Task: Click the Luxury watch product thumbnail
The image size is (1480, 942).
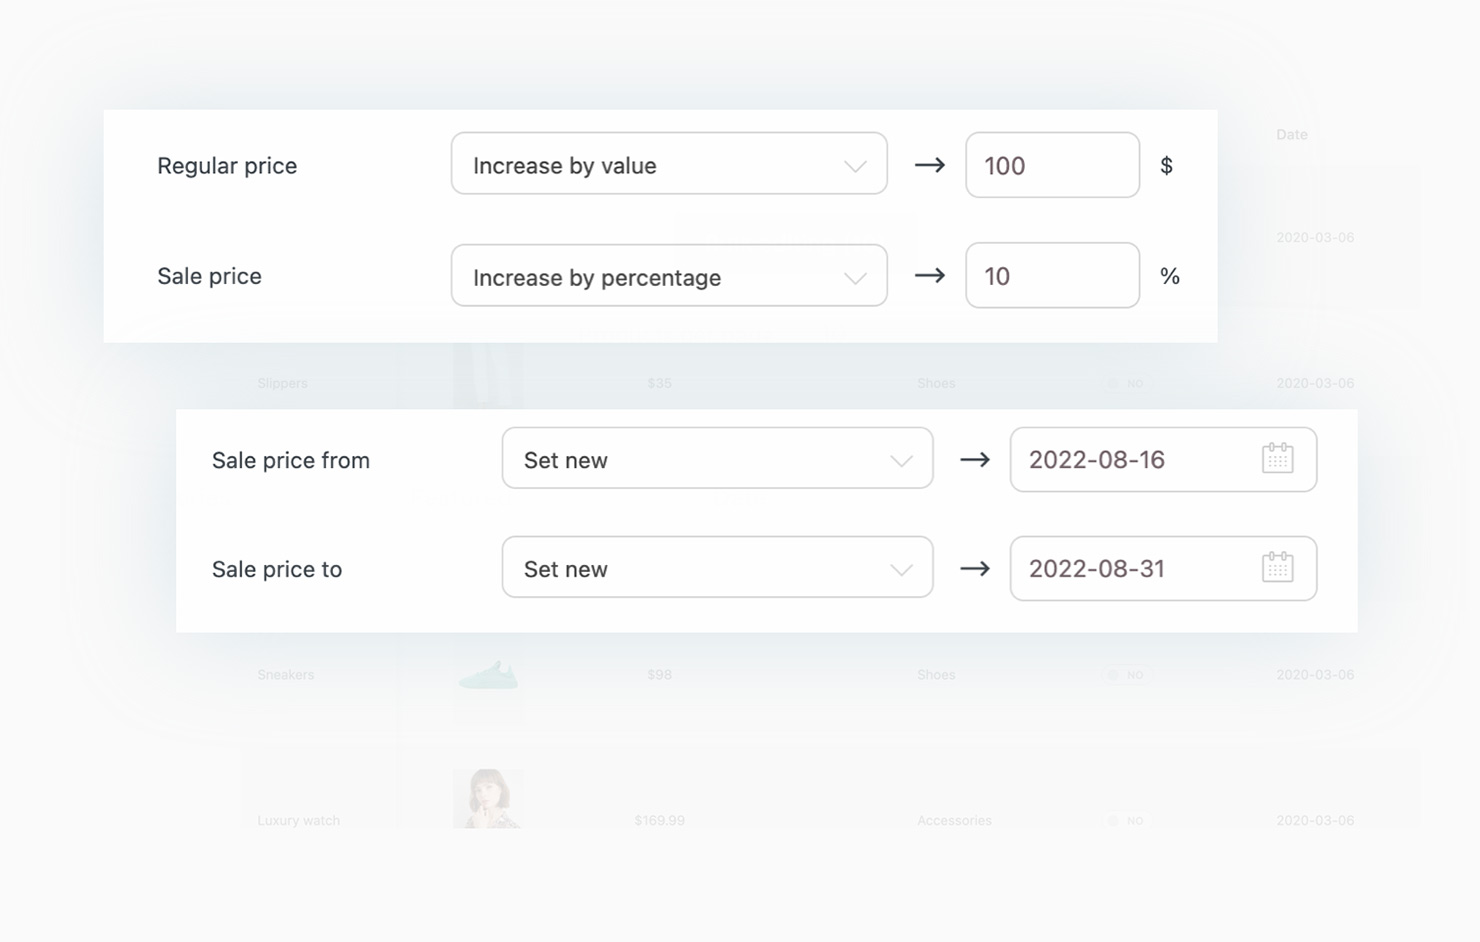Action: tap(488, 798)
